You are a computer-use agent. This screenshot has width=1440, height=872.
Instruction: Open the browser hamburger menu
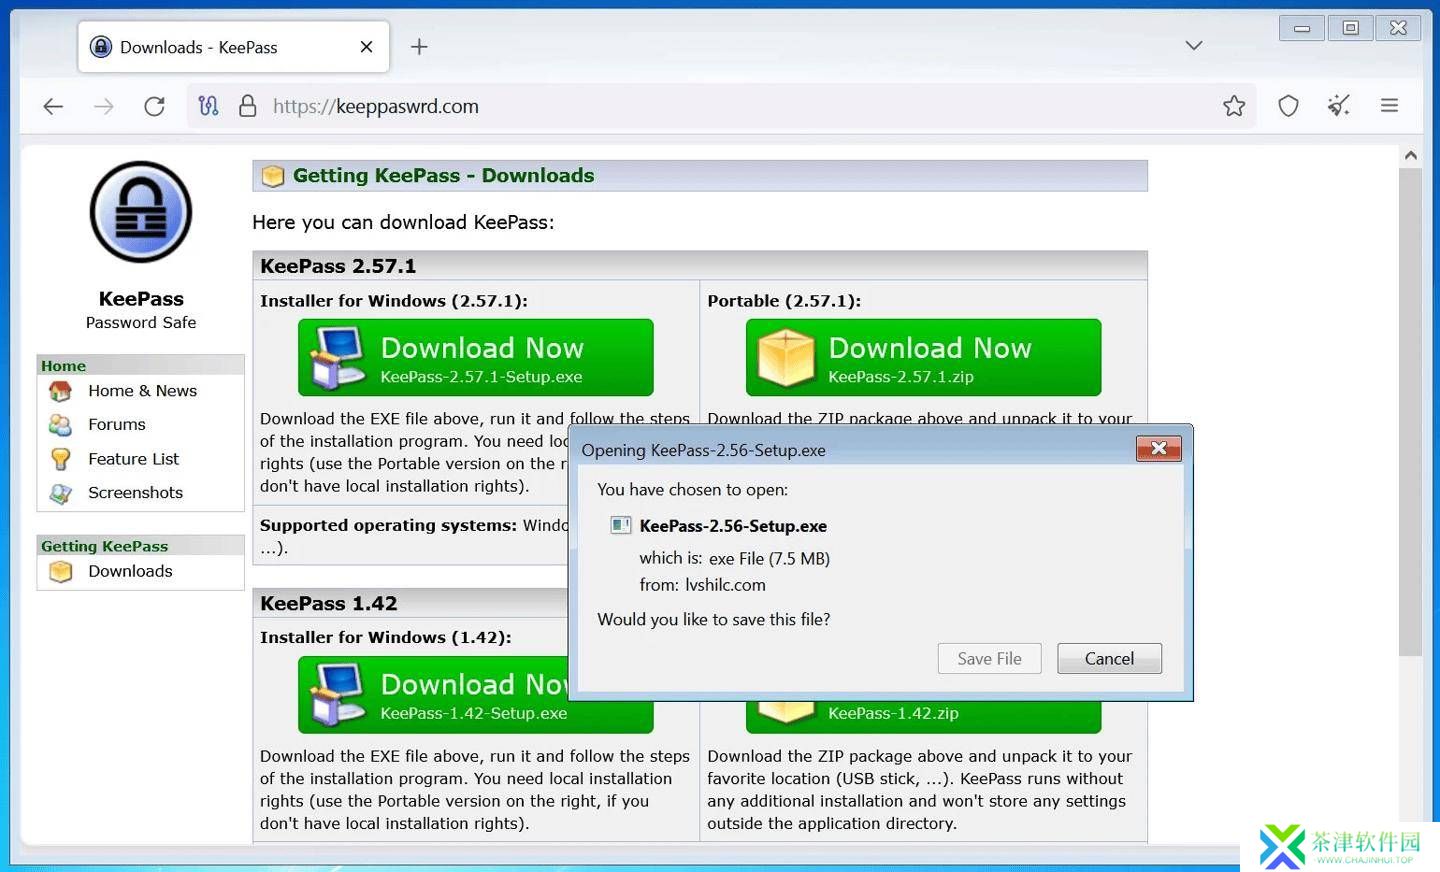pos(1389,105)
